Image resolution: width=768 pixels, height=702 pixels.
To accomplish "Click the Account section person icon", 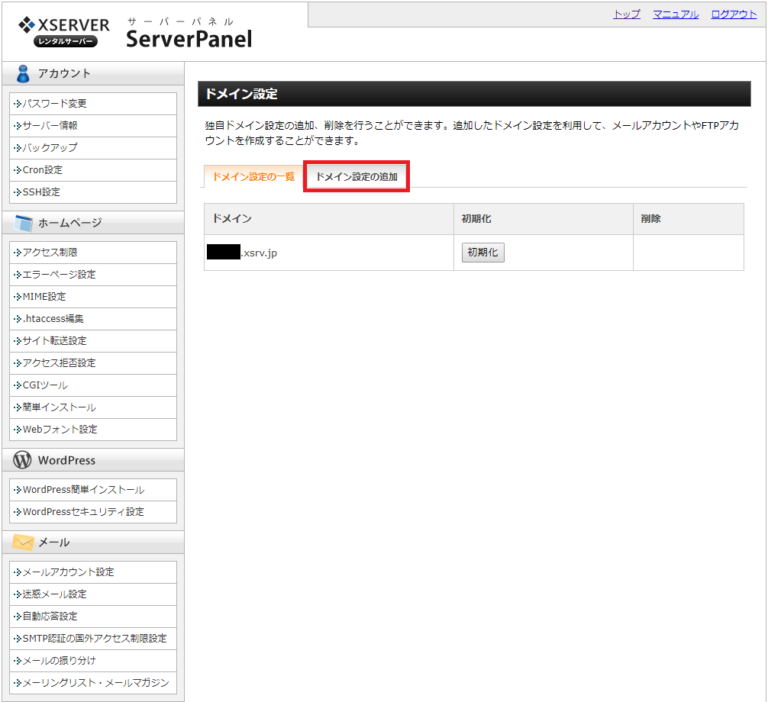I will 22,73.
